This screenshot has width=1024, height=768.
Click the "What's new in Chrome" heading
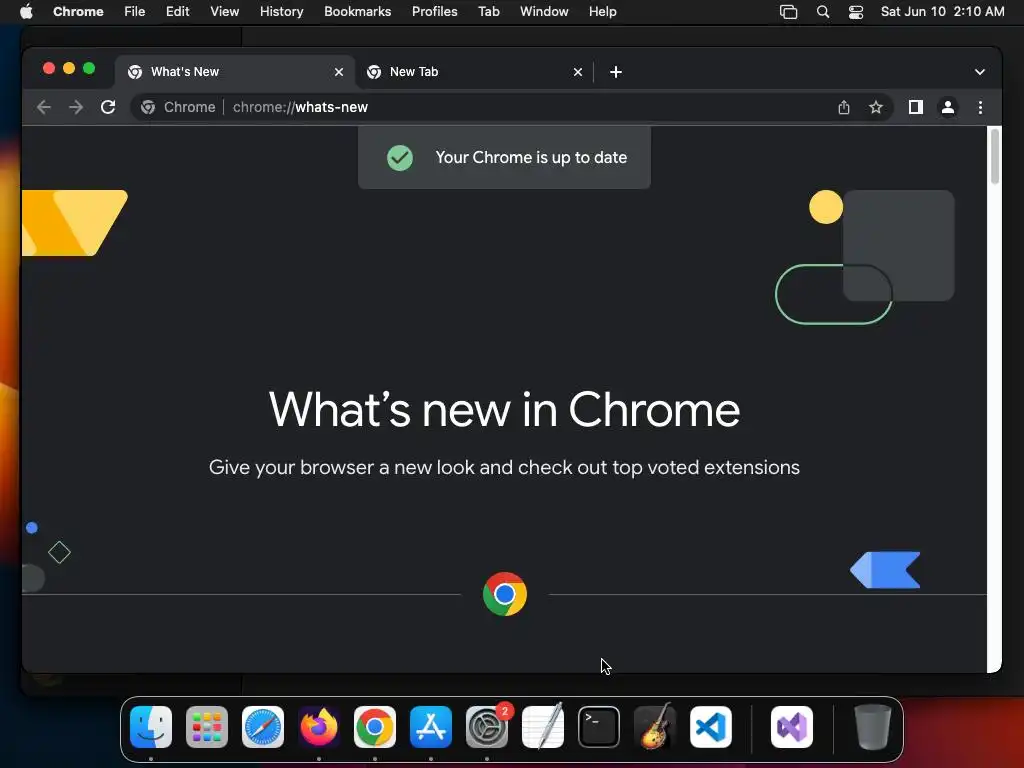pos(504,410)
